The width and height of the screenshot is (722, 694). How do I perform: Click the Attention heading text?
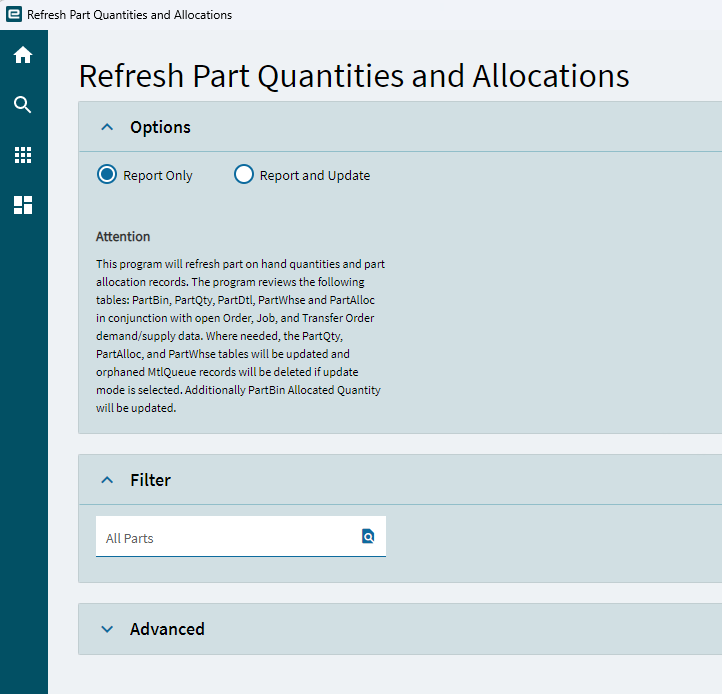[x=123, y=237]
